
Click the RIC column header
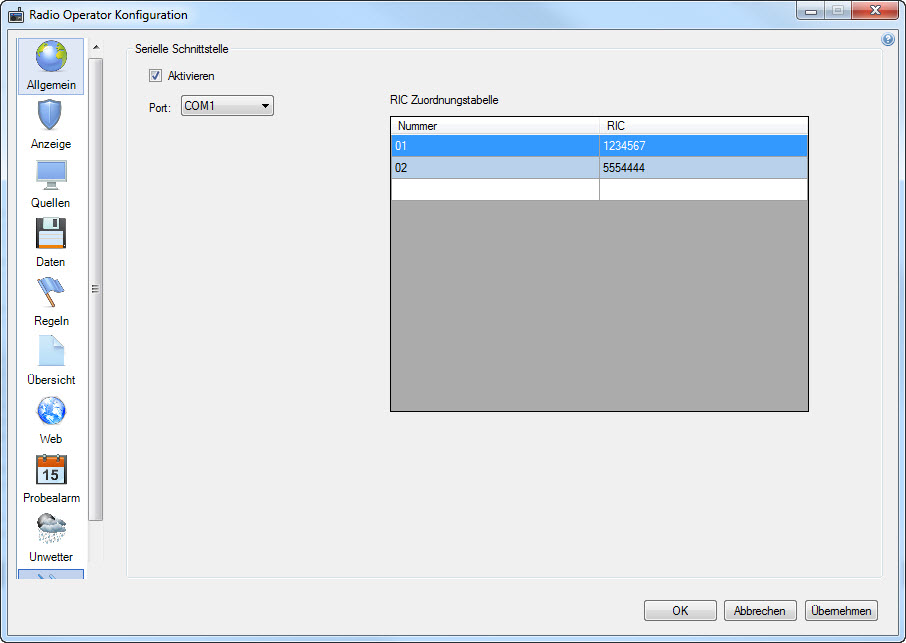pyautogui.click(x=703, y=126)
